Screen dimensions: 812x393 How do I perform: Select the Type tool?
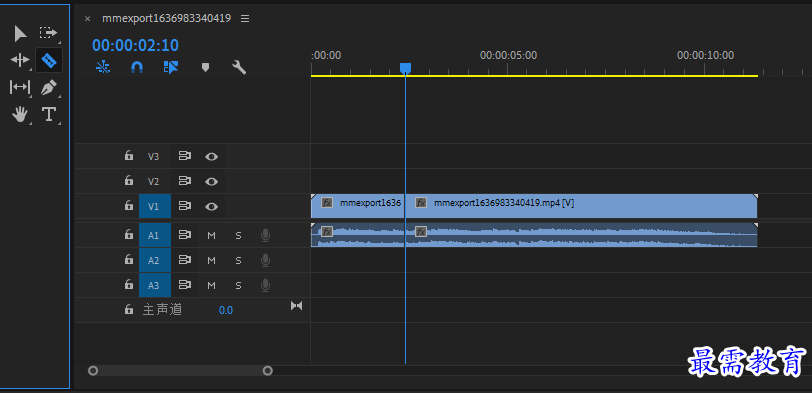pyautogui.click(x=49, y=114)
